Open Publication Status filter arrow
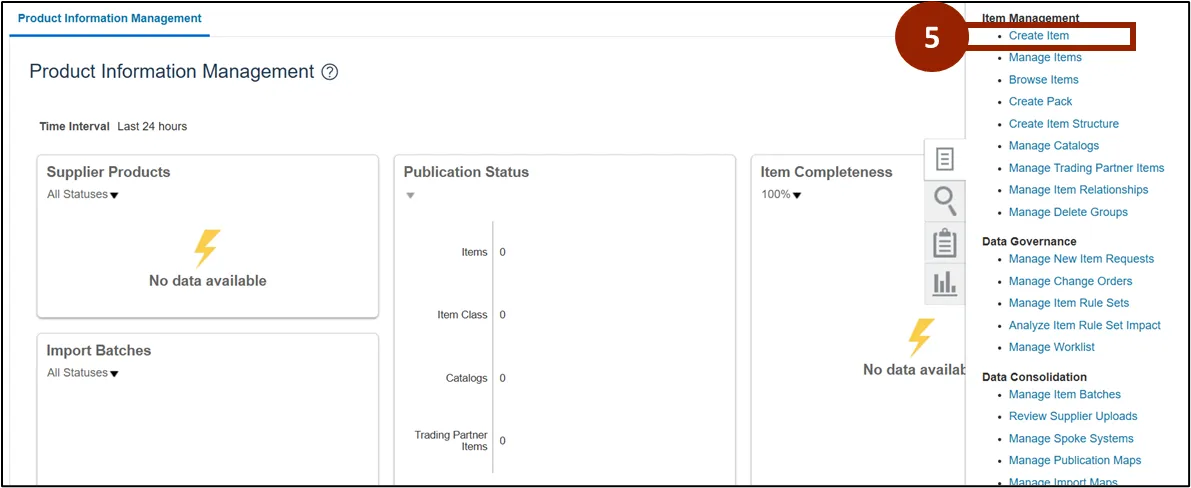Image resolution: width=1191 pixels, height=488 pixels. [x=410, y=195]
